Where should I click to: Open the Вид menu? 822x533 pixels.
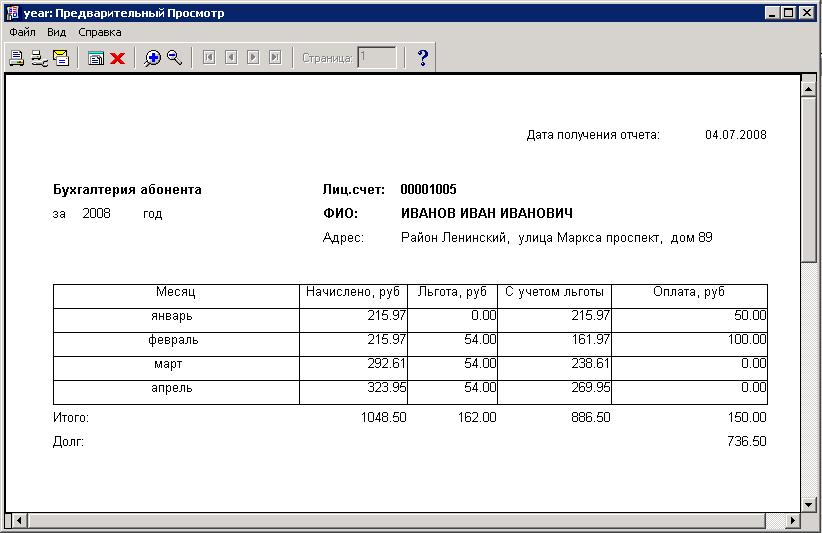coord(56,32)
